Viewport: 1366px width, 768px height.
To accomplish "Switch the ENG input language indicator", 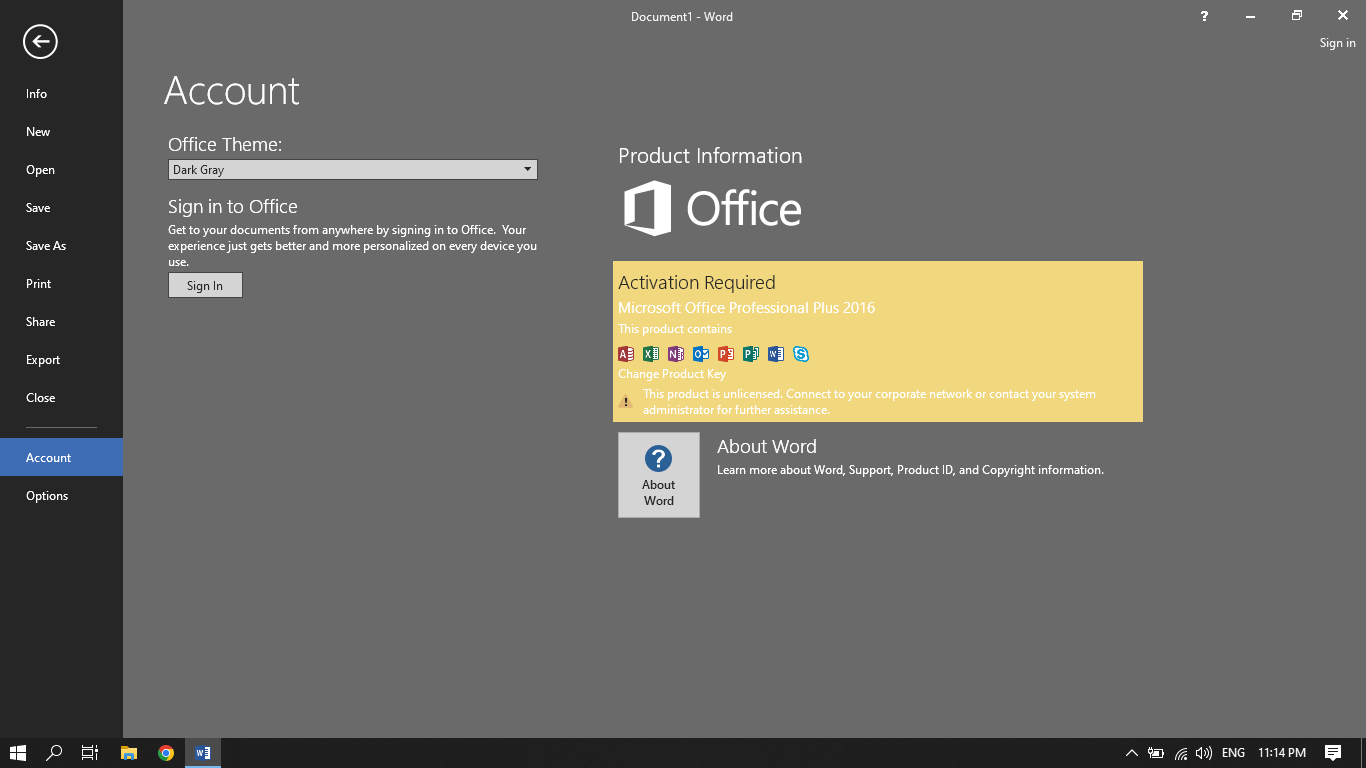I will (1233, 753).
